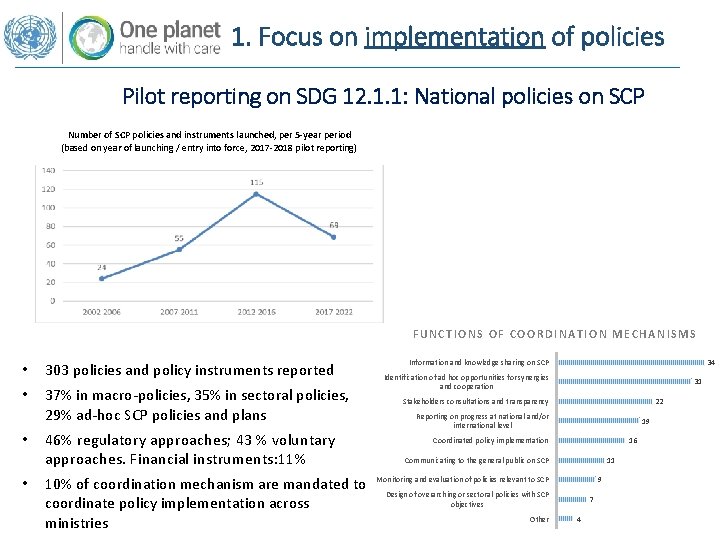
Task: Select the slide title 'Focus on implementation of policies'
Action: pos(448,37)
